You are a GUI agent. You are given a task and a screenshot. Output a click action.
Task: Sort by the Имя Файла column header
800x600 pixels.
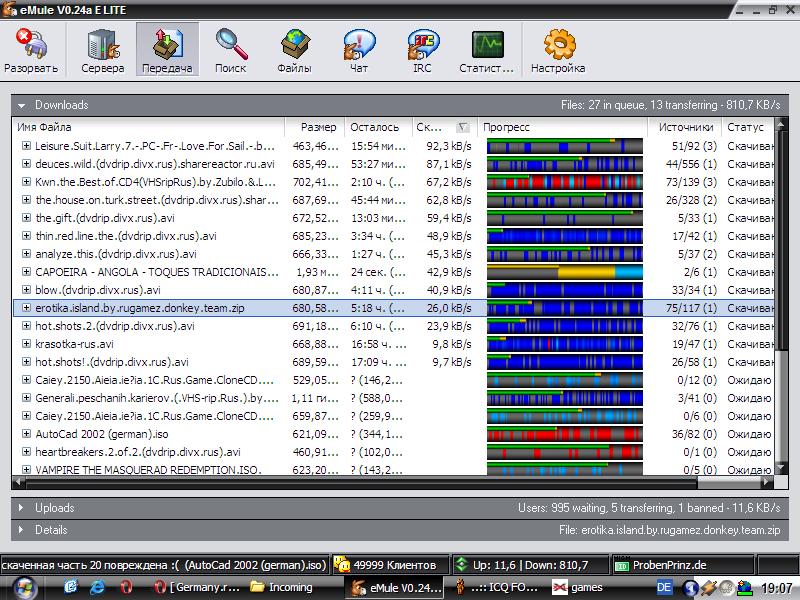click(148, 127)
